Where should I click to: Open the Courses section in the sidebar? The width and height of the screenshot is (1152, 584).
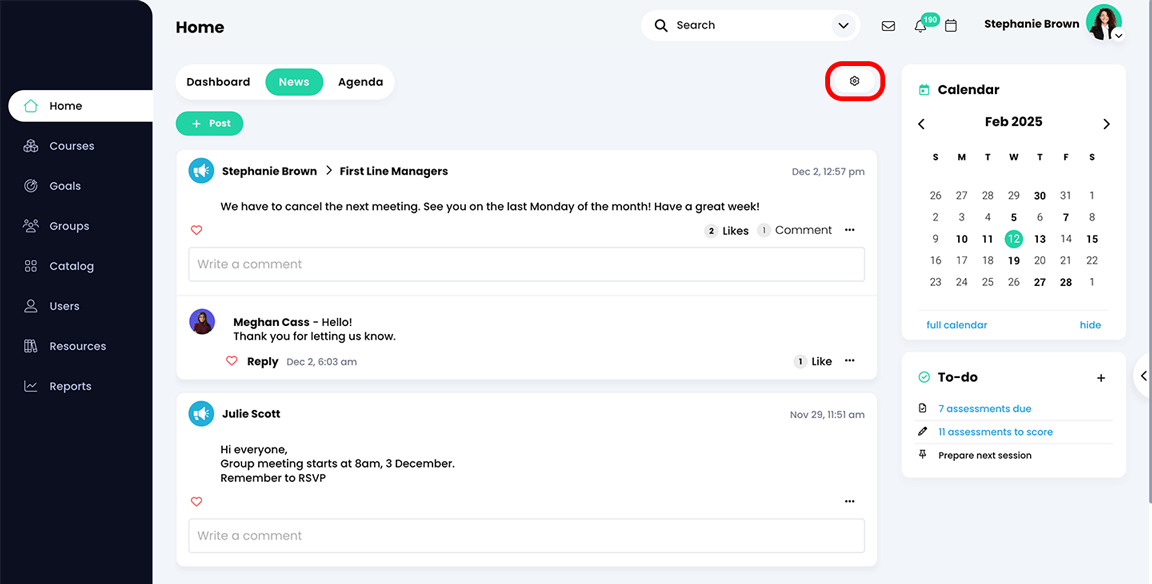[x=71, y=145]
